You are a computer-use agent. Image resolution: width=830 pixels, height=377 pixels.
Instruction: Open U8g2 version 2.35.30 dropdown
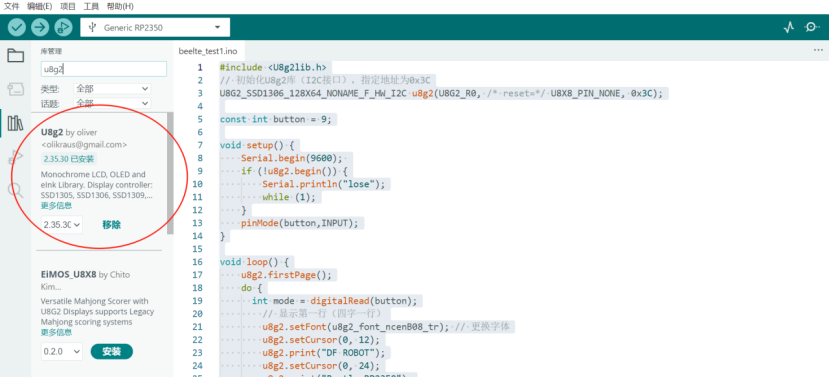click(x=62, y=225)
